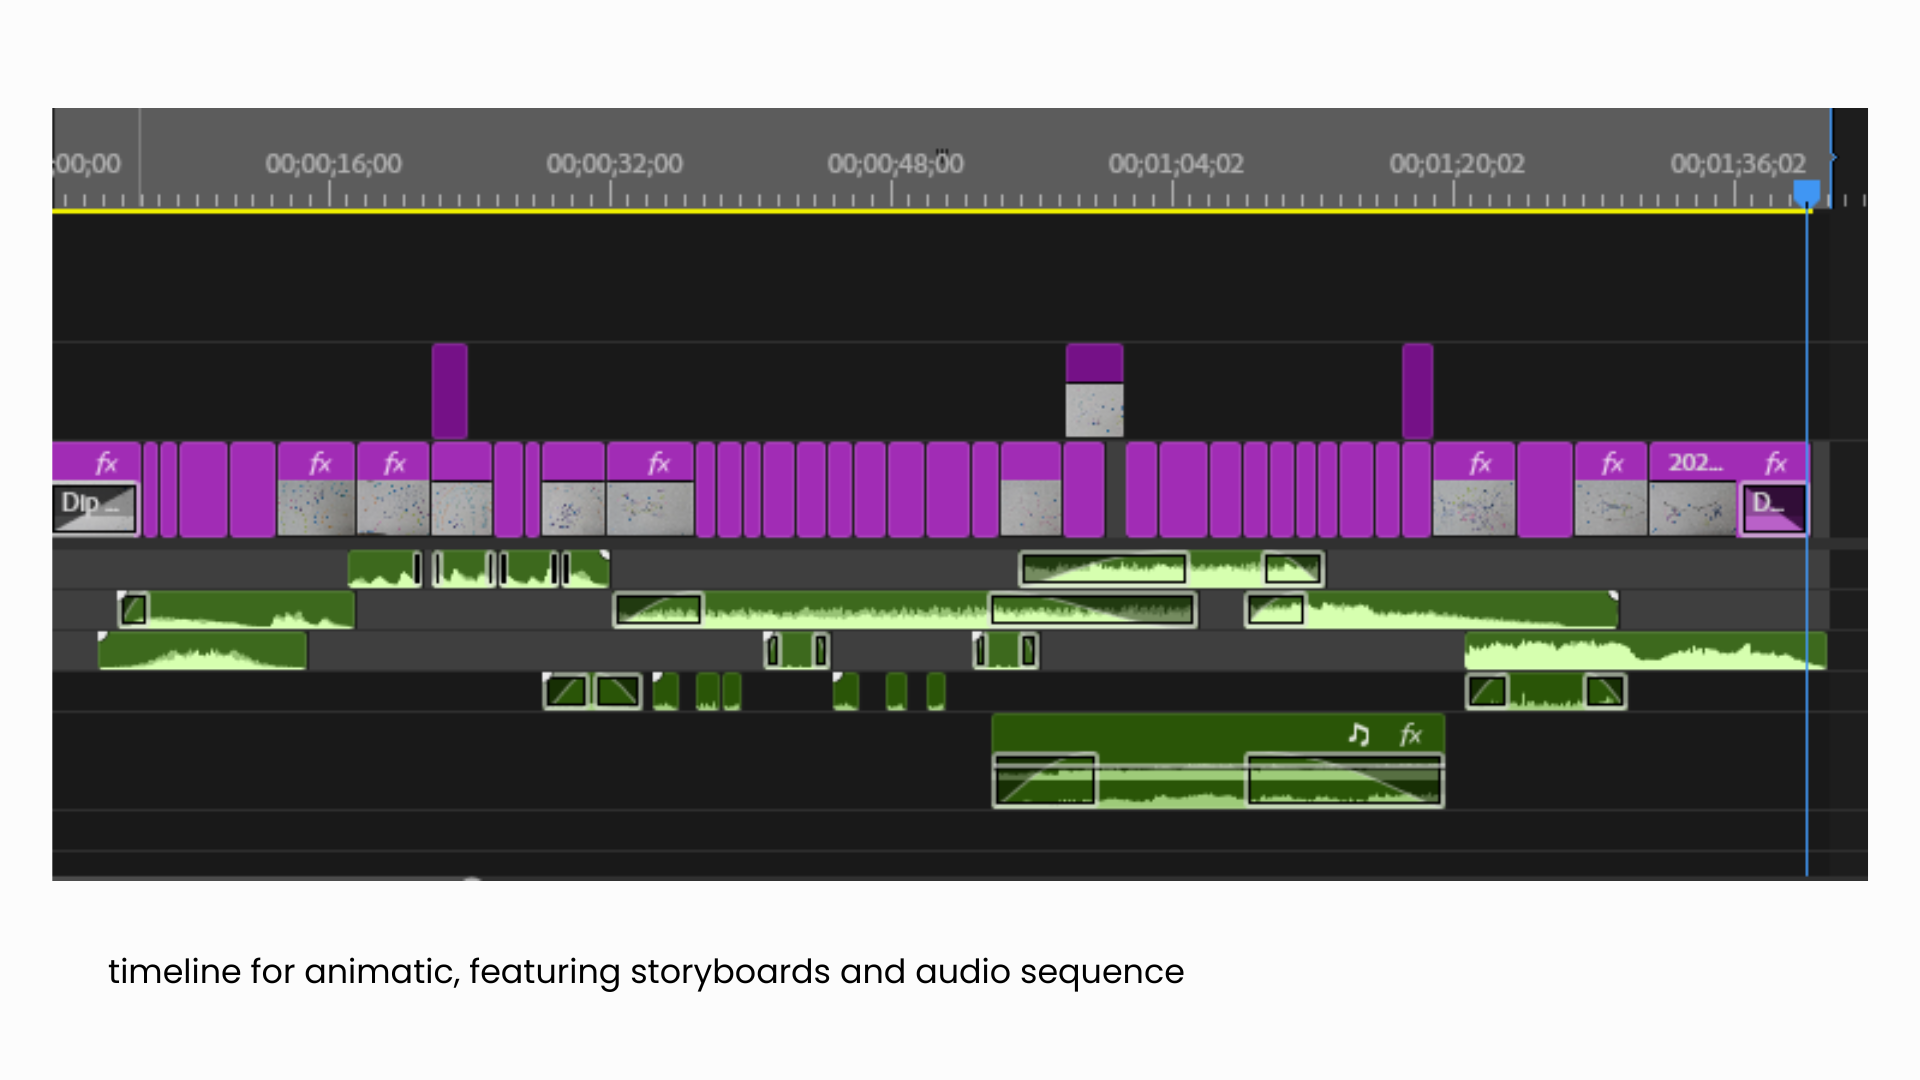This screenshot has height=1080, width=1920.
Task: Click the fade-out transition on bottom music clip
Action: click(x=1344, y=781)
